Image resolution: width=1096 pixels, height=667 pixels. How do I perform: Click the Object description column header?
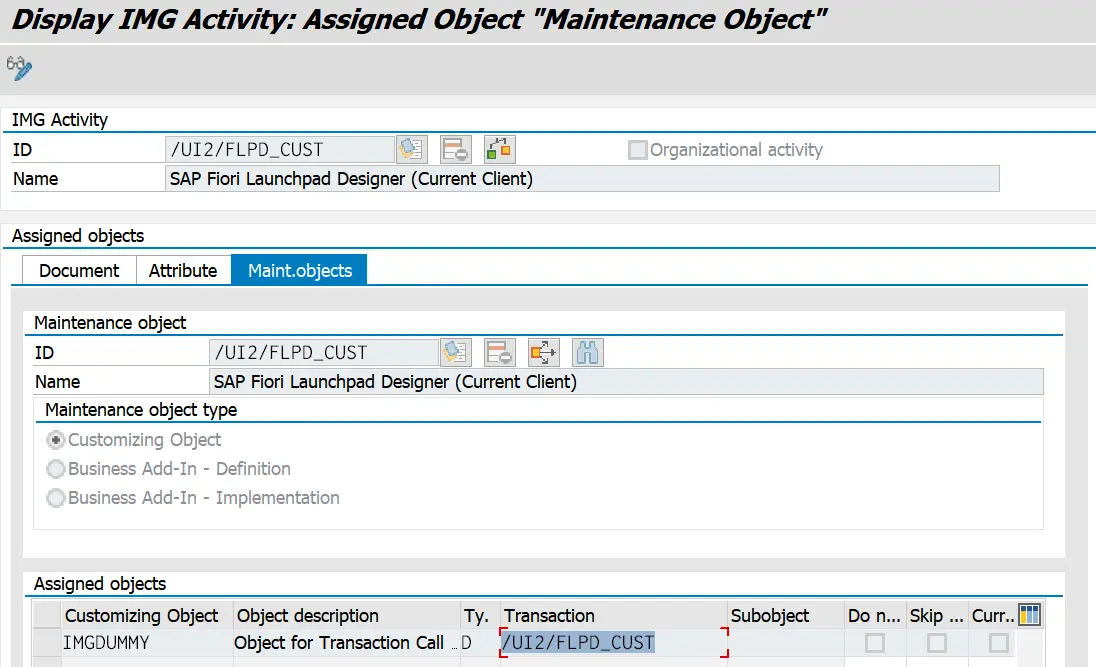[x=346, y=615]
